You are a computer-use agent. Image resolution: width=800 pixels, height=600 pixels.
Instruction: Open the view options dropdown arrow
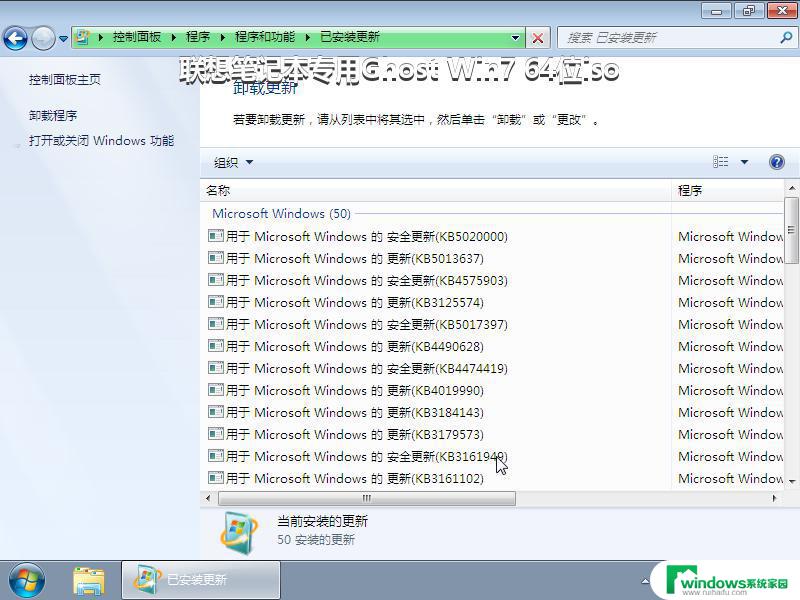click(744, 162)
